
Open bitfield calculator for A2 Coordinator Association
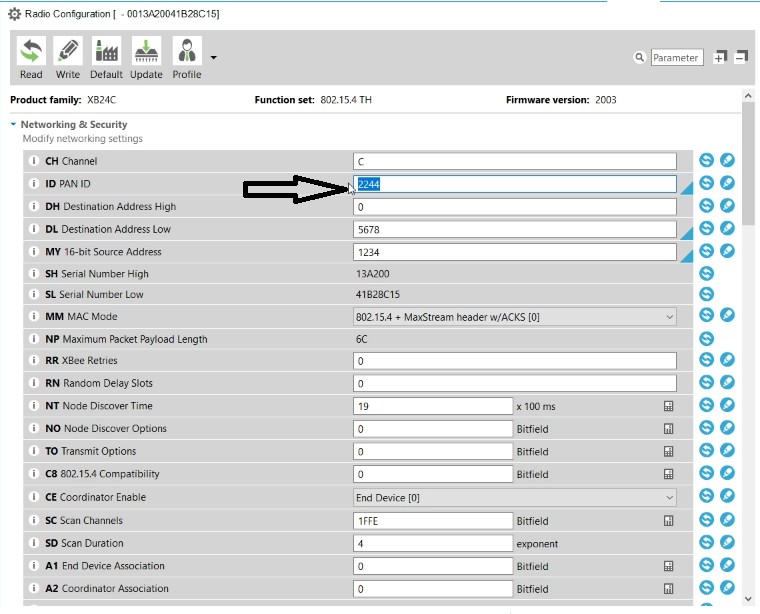668,588
